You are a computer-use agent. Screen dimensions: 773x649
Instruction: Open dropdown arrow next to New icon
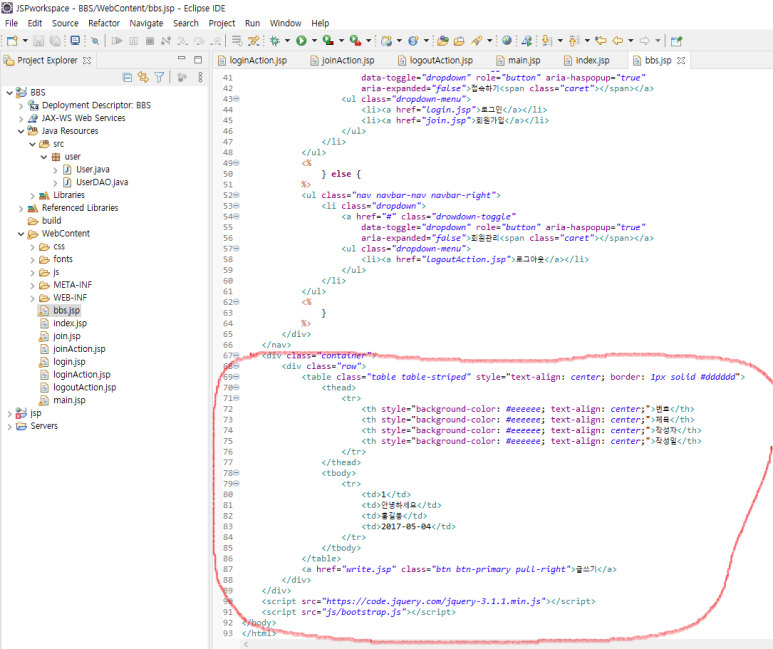coord(25,41)
